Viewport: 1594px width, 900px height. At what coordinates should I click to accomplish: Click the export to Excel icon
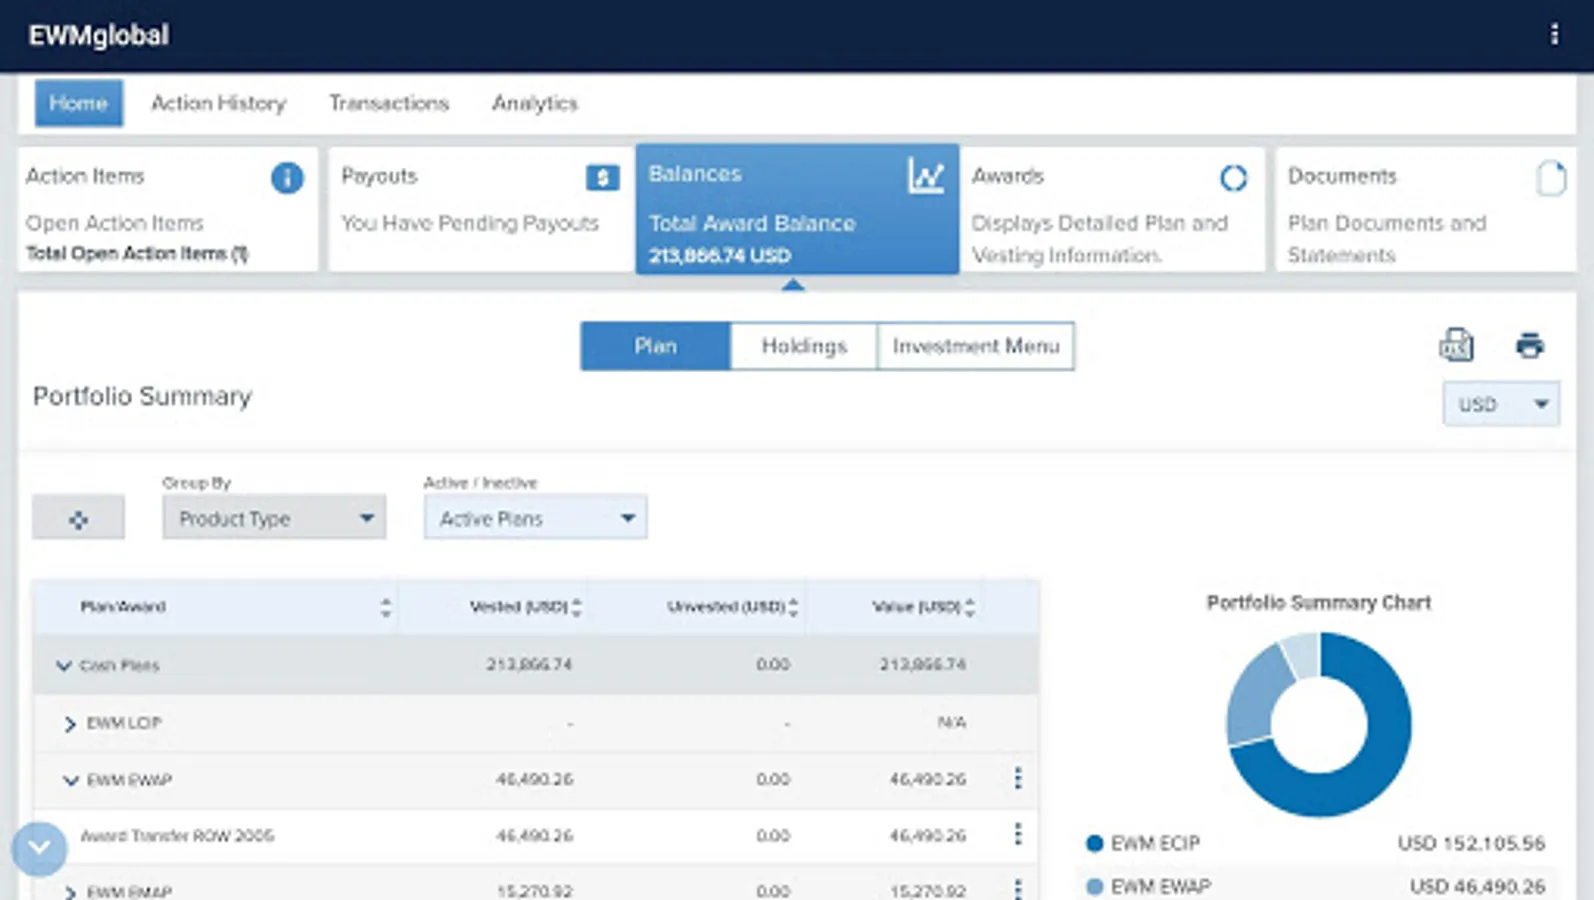point(1456,345)
